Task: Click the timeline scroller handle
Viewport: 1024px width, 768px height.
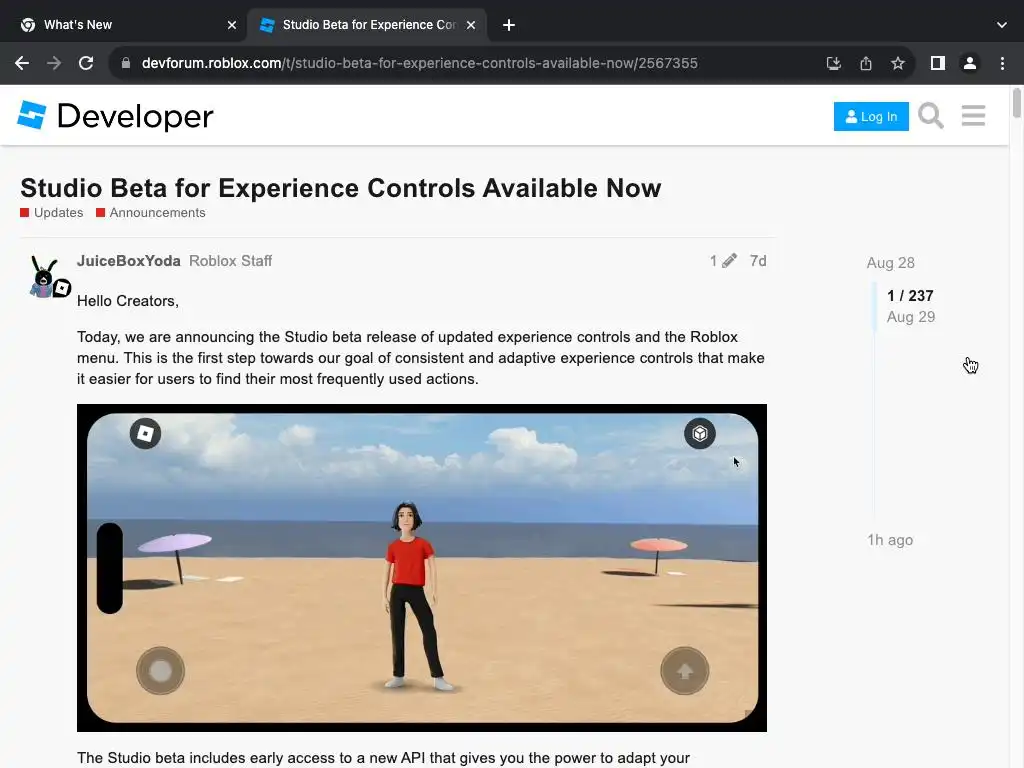Action: pyautogui.click(x=875, y=306)
